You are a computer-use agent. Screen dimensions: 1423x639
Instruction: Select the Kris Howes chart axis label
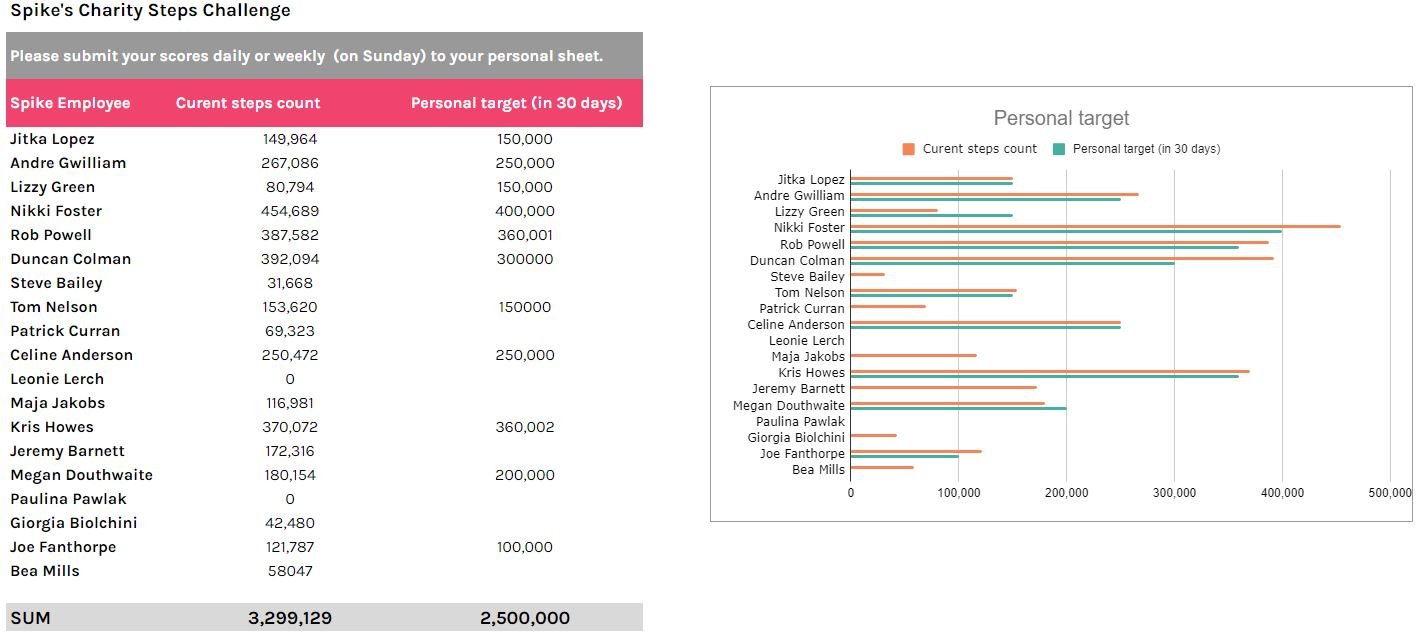point(811,373)
